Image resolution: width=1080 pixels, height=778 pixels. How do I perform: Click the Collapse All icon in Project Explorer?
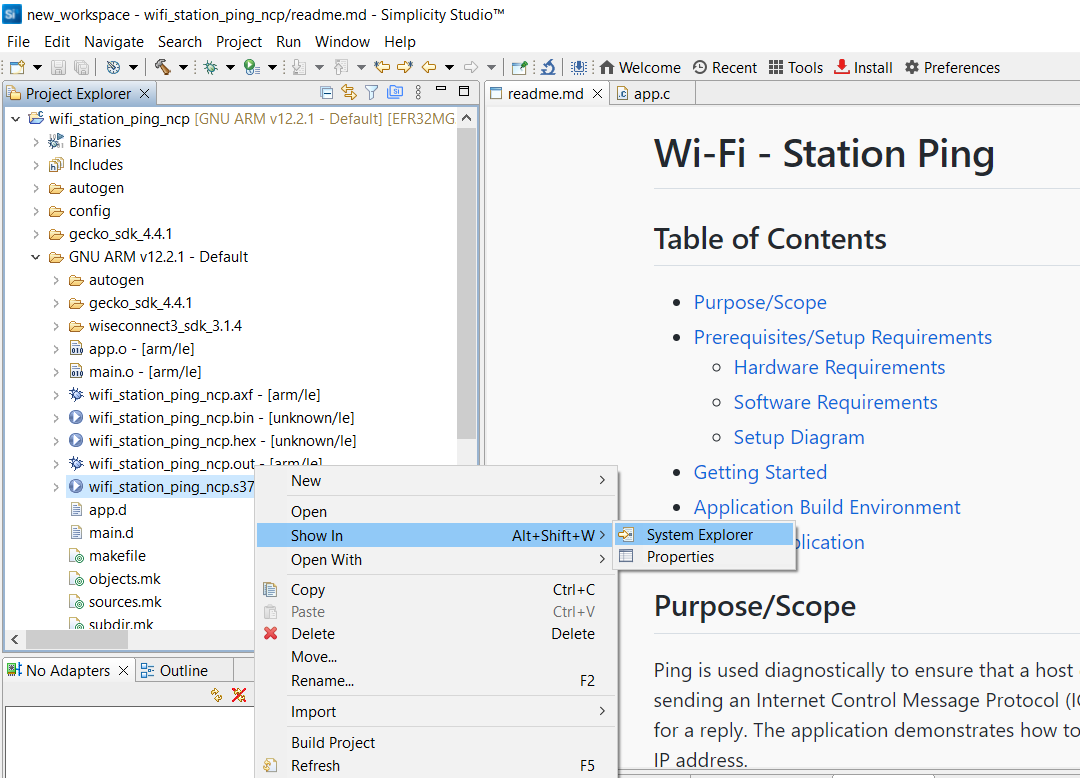click(326, 92)
